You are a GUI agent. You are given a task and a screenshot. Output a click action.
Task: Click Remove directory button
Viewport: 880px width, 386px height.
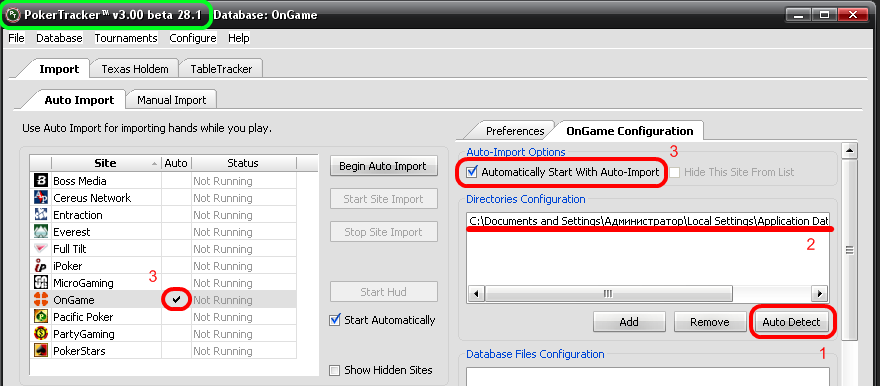pyautogui.click(x=710, y=321)
